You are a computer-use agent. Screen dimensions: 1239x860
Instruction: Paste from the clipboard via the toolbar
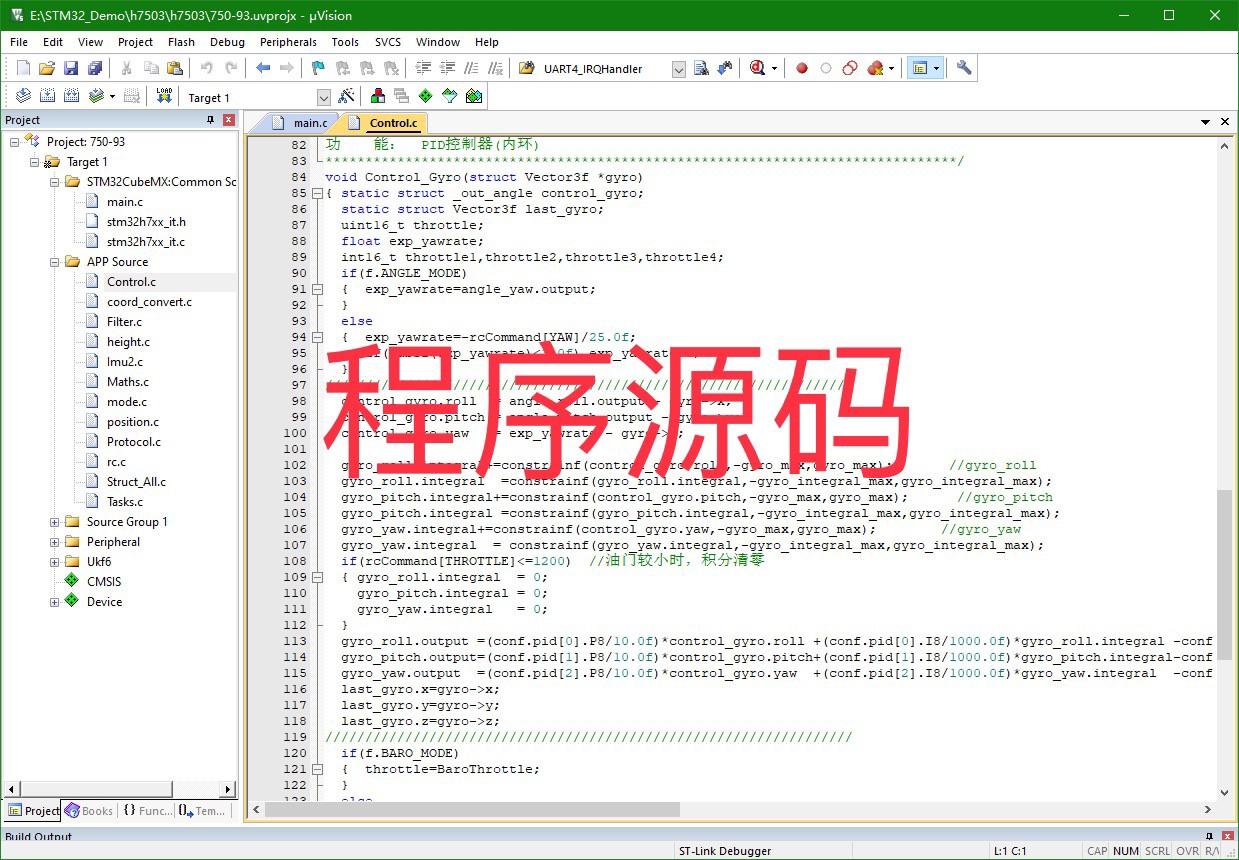pyautogui.click(x=175, y=68)
